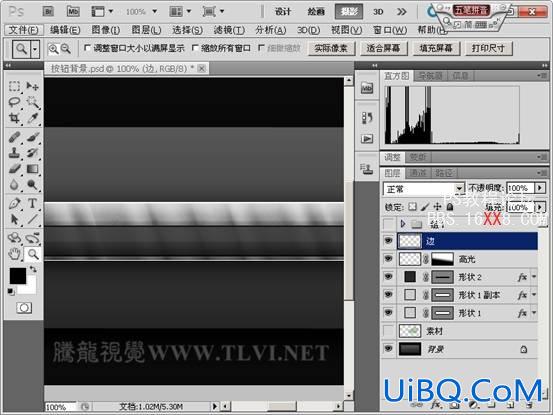Image resolution: width=553 pixels, height=415 pixels.
Task: Open the 滤镜(T) menu
Action: (x=229, y=30)
